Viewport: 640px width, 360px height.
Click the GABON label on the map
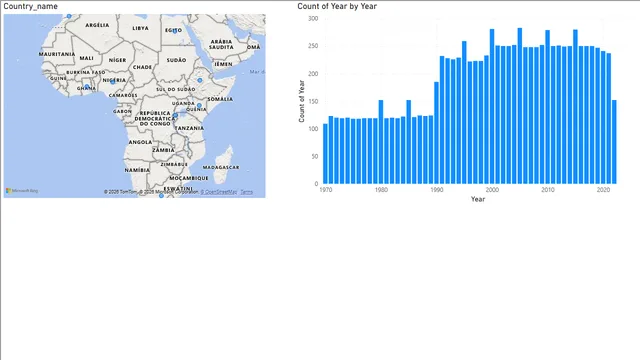click(122, 111)
